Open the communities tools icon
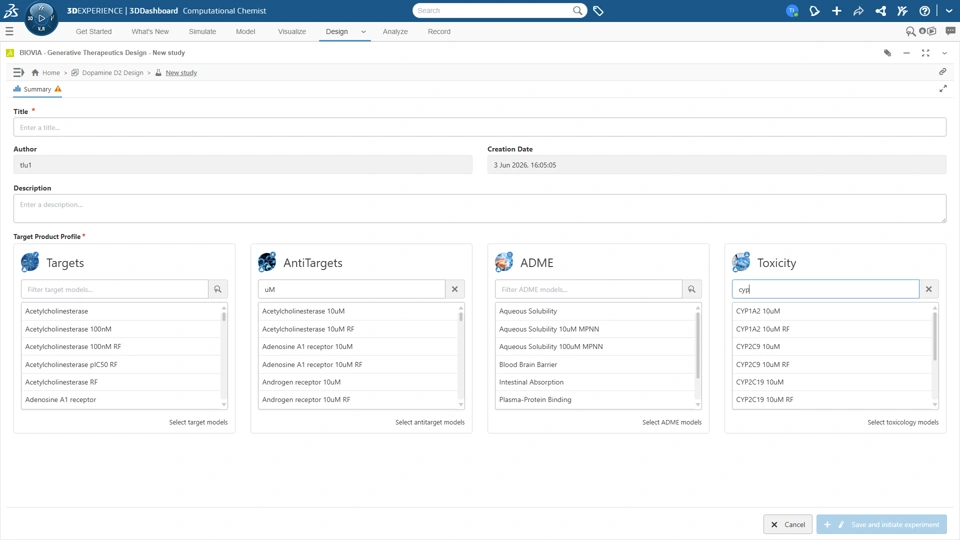Viewport: 960px width, 540px height. click(902, 10)
